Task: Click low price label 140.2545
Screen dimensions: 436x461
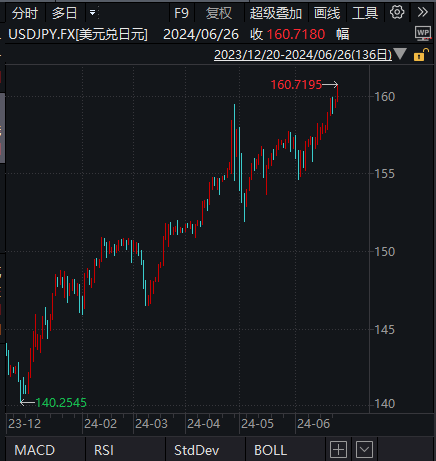Action: [61, 403]
